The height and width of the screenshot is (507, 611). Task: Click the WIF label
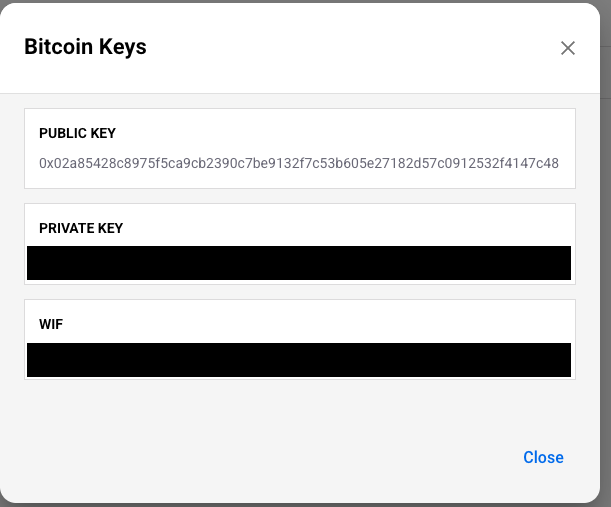[51, 325]
